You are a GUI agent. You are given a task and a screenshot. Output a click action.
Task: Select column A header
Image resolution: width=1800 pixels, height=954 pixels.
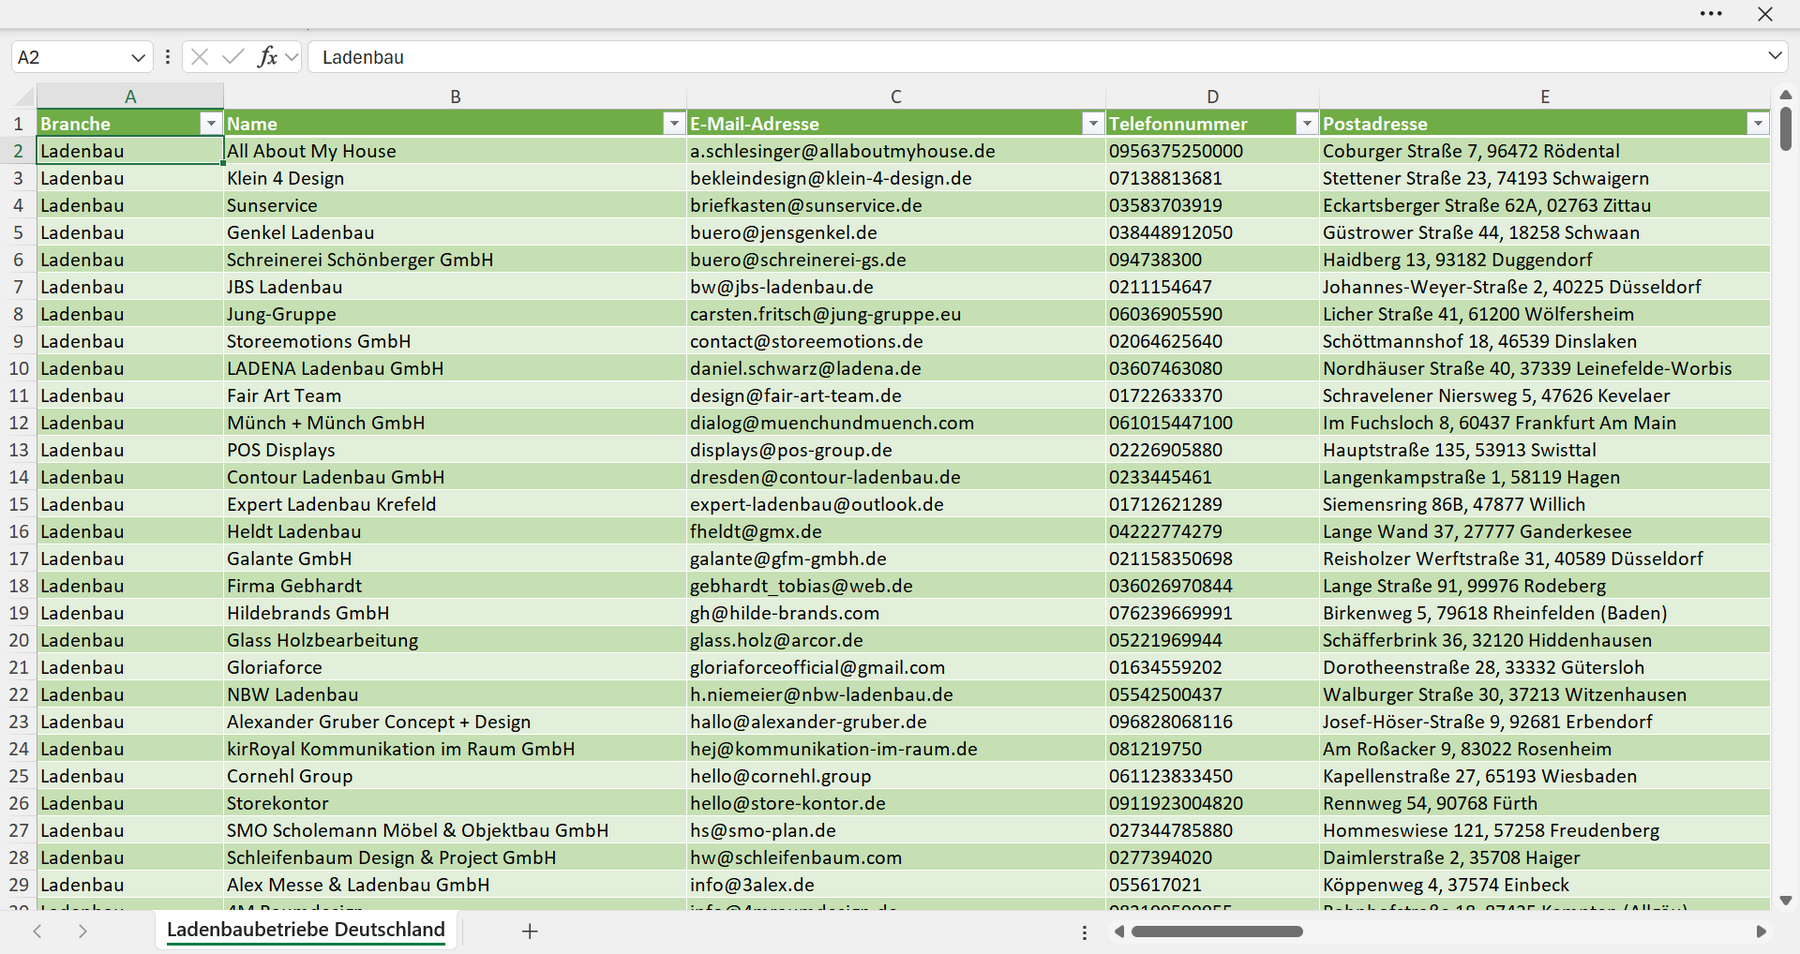tap(130, 97)
